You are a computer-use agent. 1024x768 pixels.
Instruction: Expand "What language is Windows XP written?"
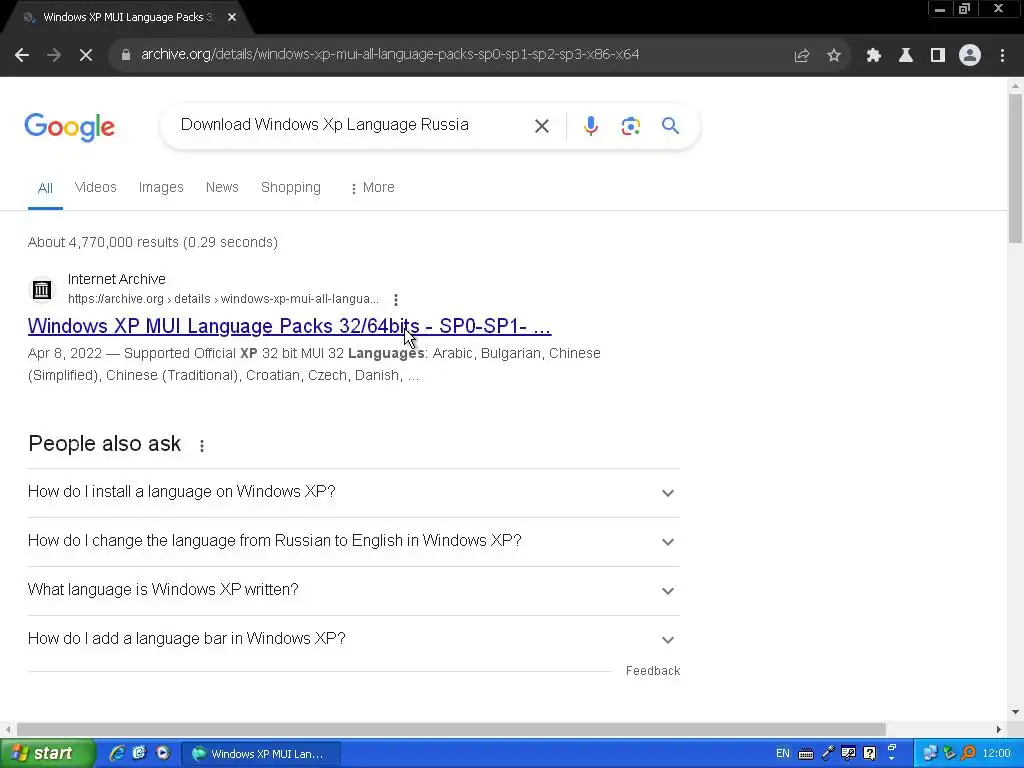[353, 590]
